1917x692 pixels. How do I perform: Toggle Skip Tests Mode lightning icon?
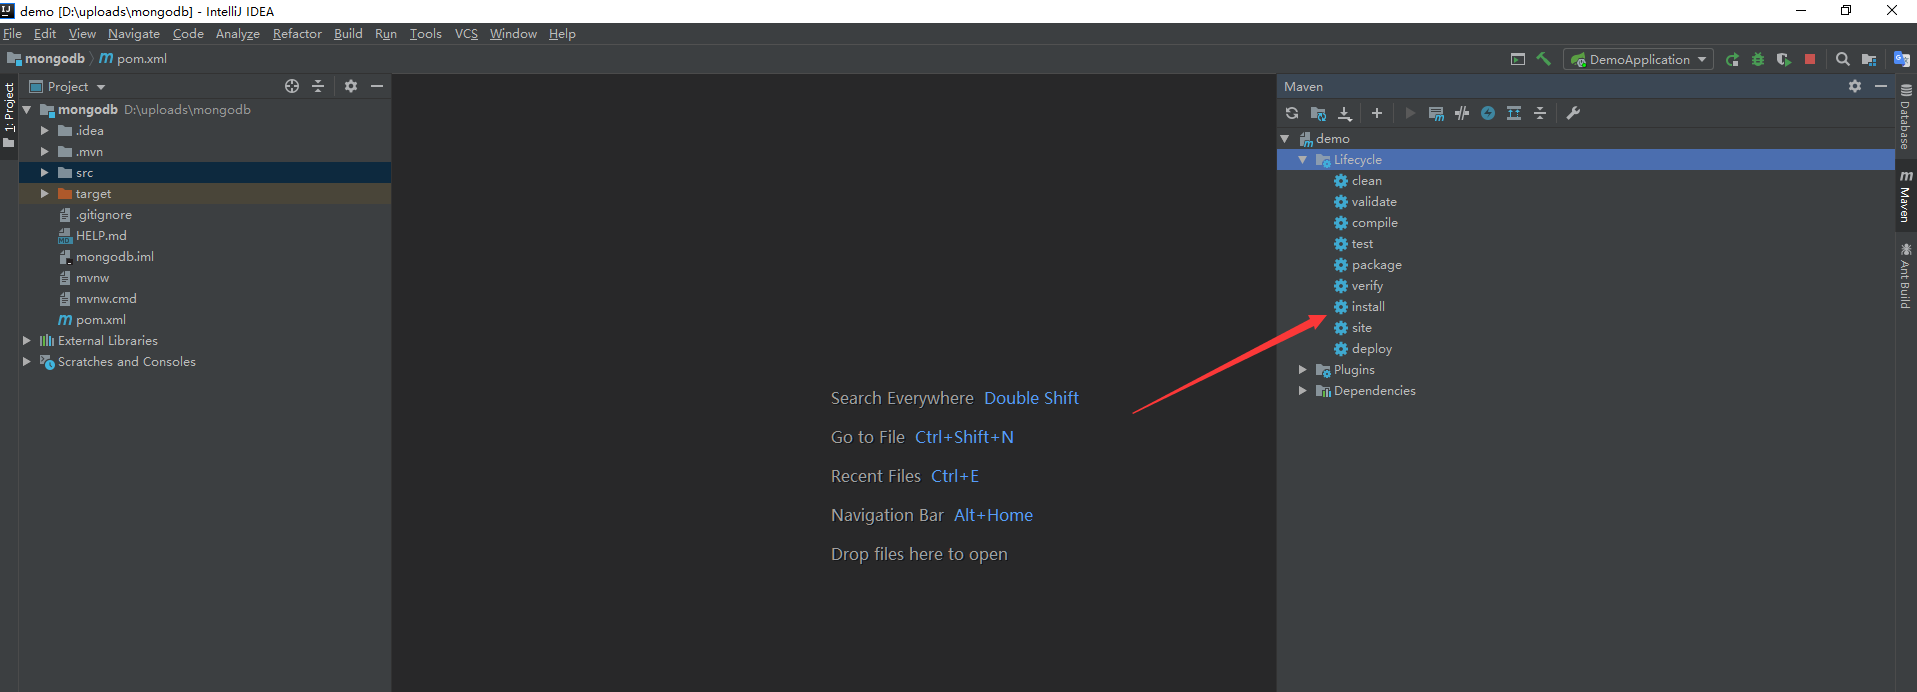click(x=1488, y=113)
